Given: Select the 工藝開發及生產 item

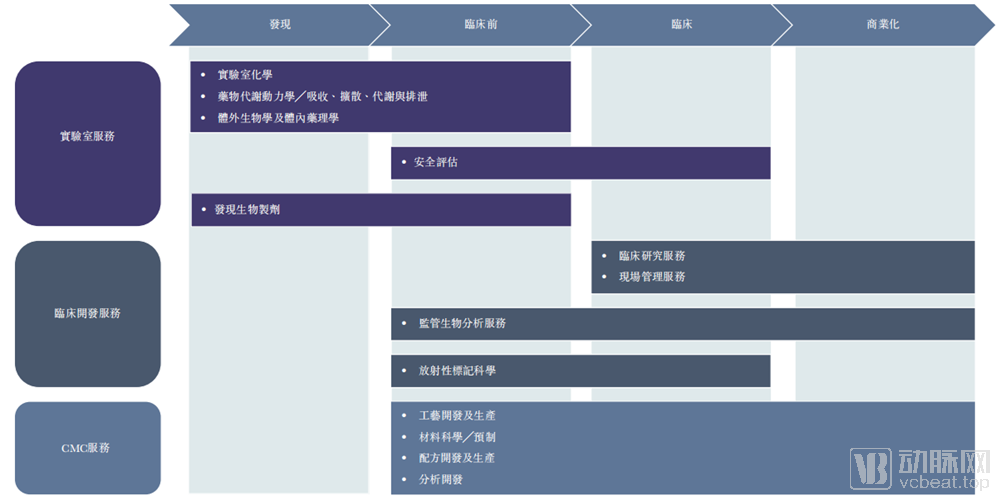Looking at the screenshot, I should [457, 415].
